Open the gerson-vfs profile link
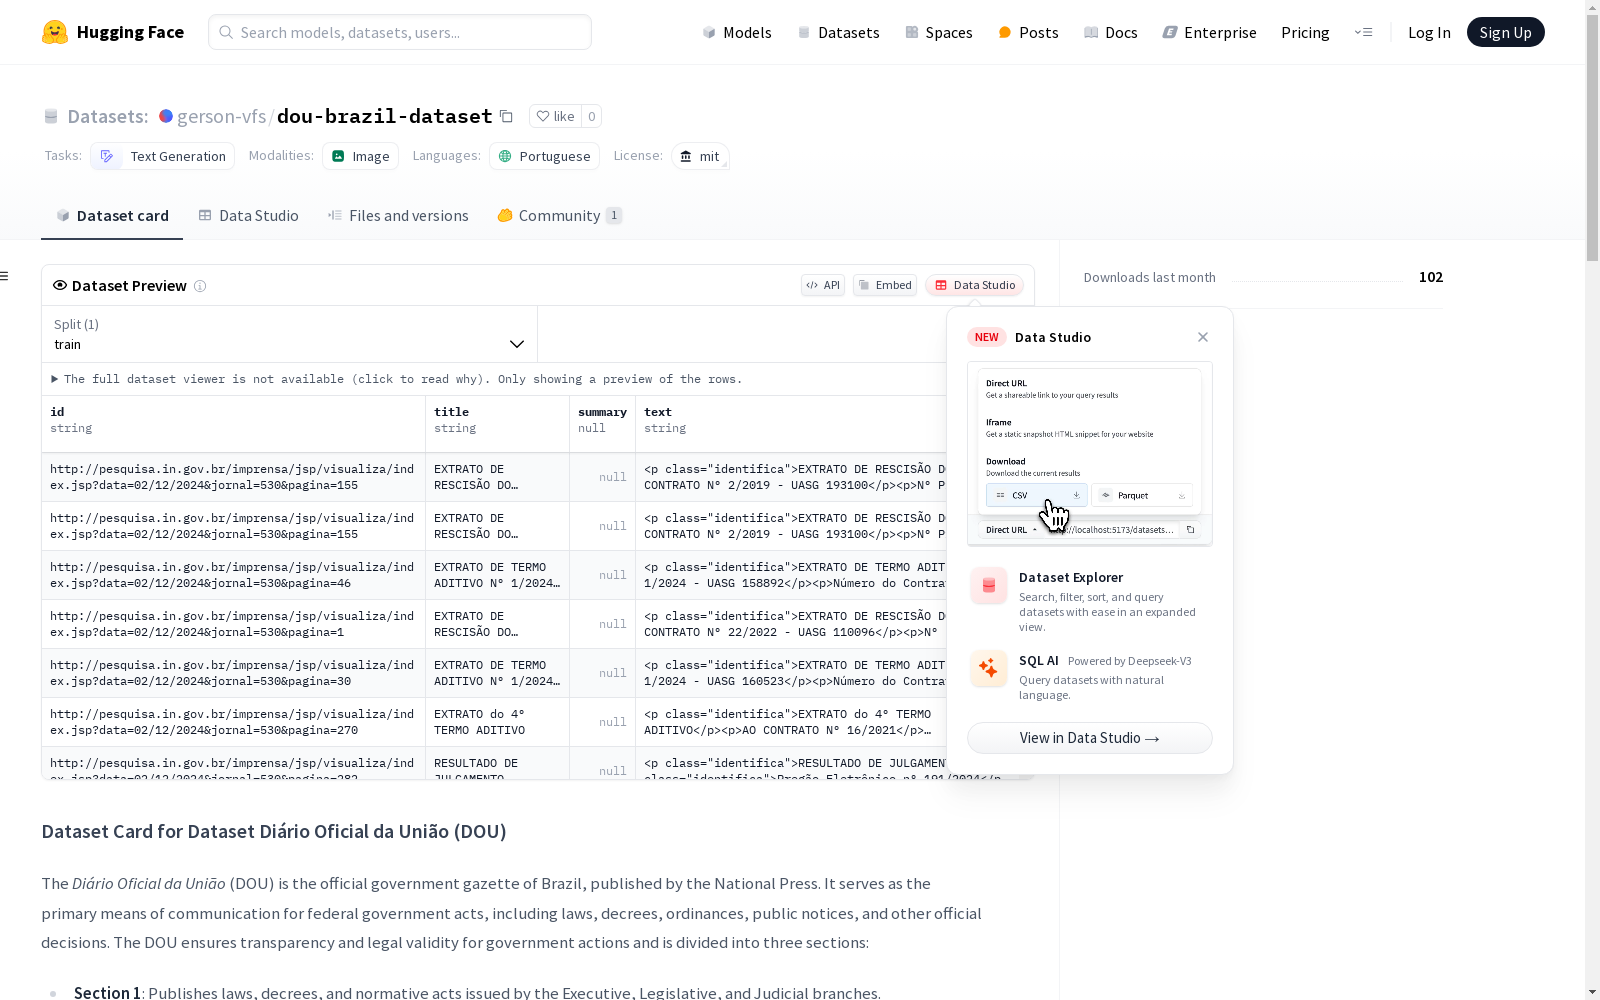This screenshot has height=1000, width=1600. pos(221,116)
